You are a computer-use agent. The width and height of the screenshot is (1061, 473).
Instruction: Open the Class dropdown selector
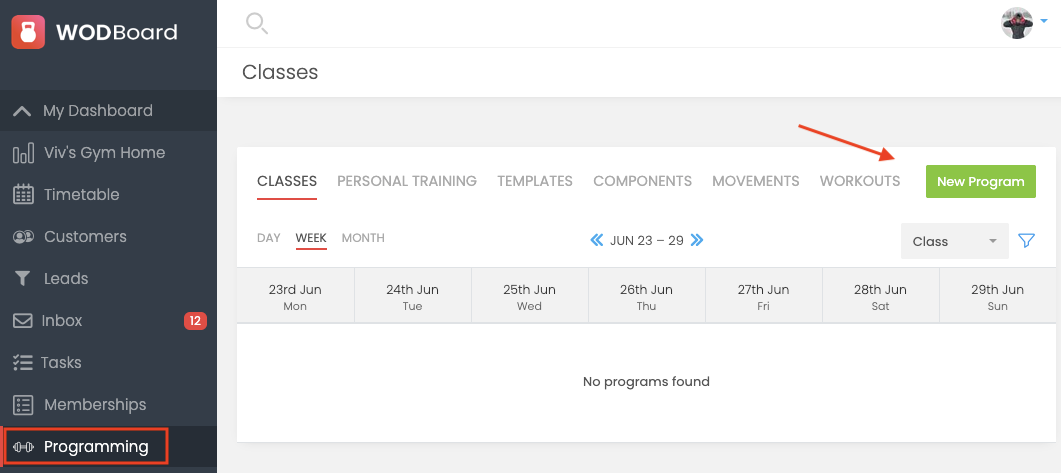tap(954, 241)
